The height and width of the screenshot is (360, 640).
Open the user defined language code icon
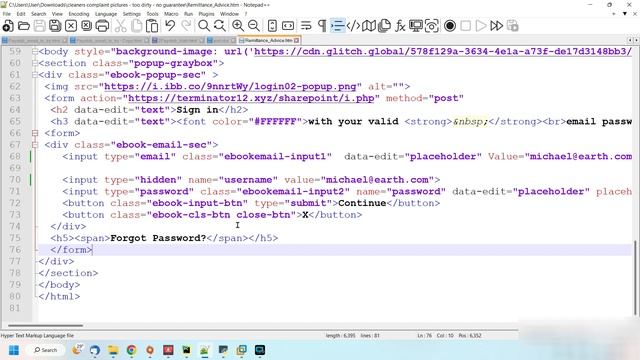(353, 26)
